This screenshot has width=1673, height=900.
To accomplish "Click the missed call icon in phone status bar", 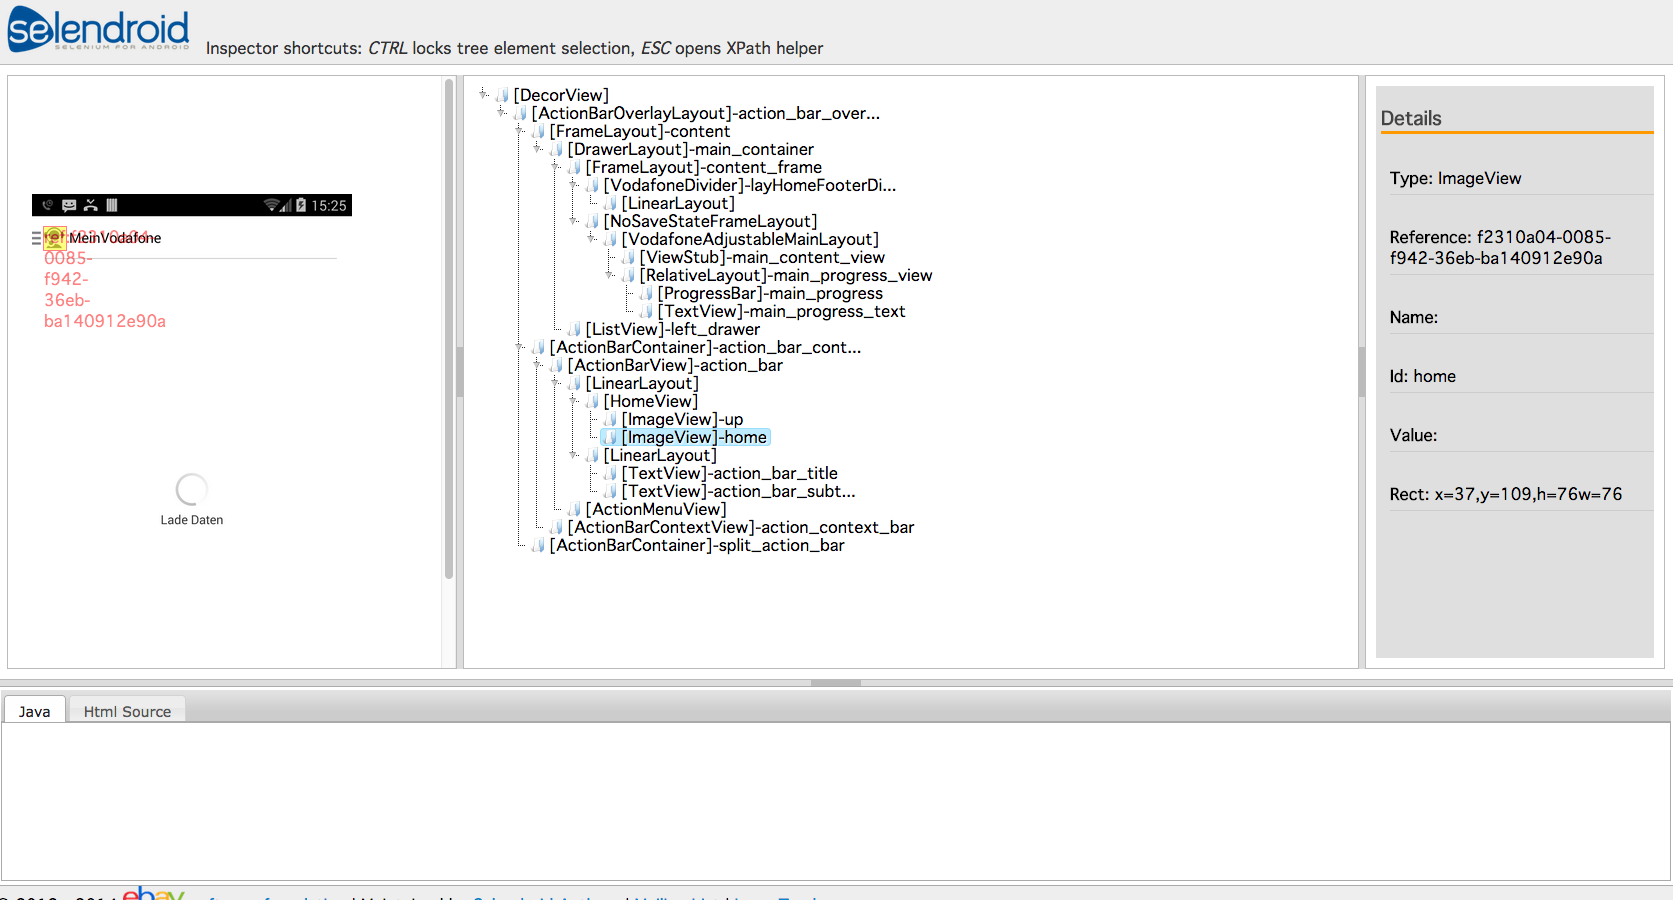I will tap(91, 205).
